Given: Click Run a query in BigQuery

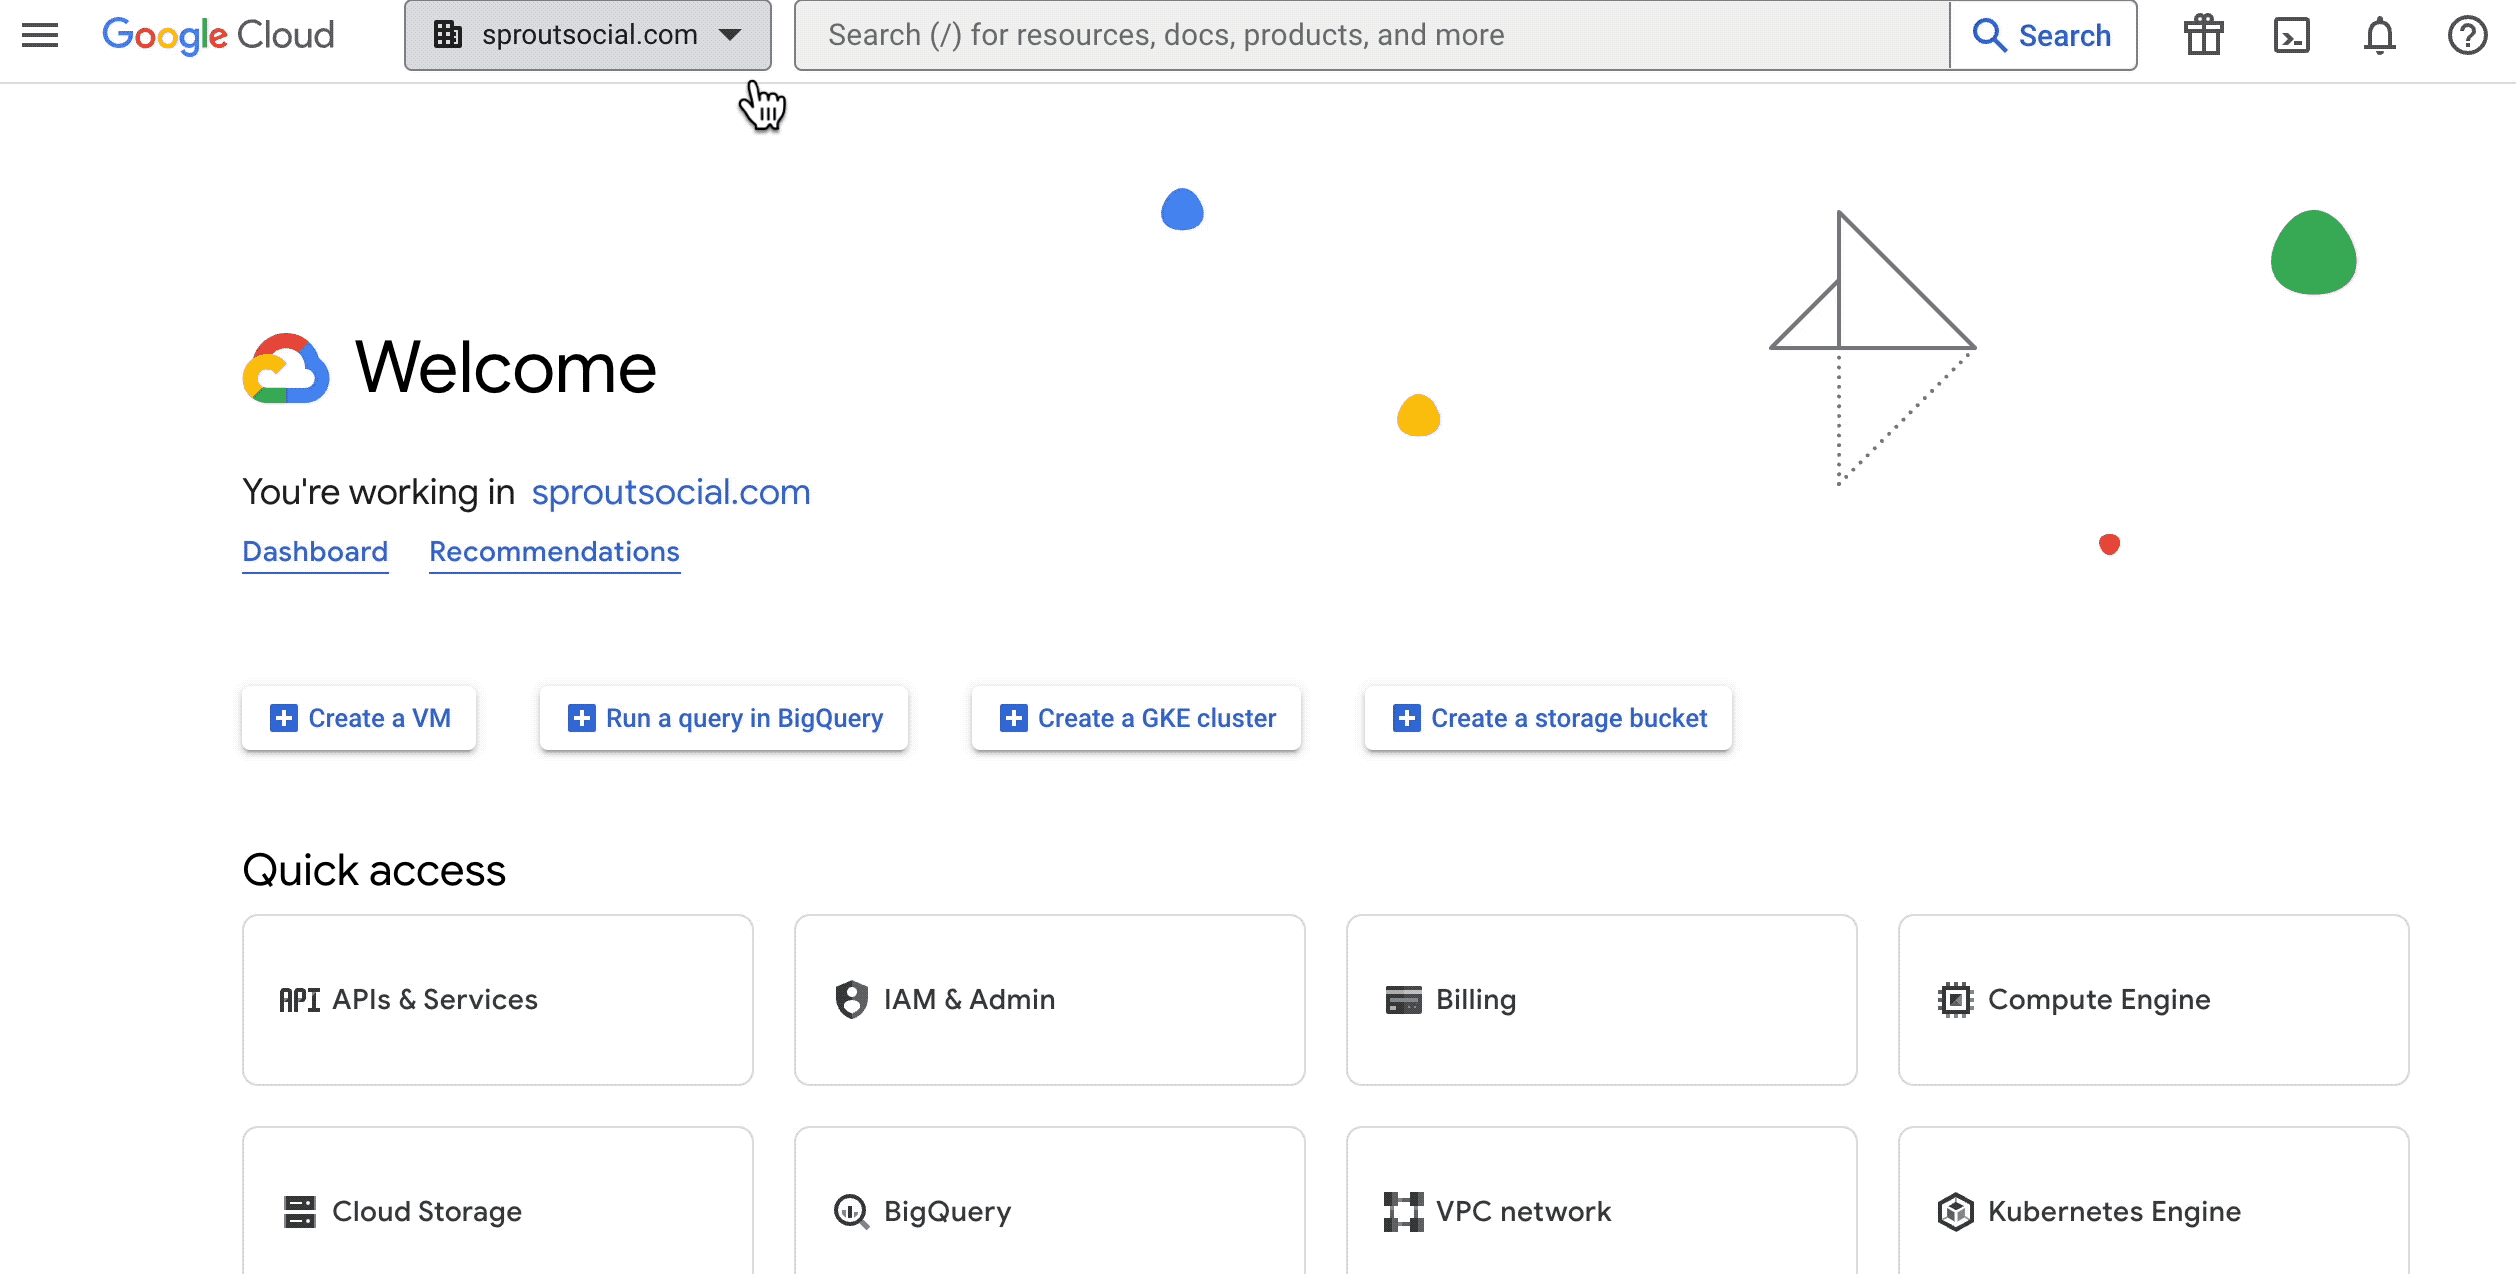Looking at the screenshot, I should [x=724, y=718].
